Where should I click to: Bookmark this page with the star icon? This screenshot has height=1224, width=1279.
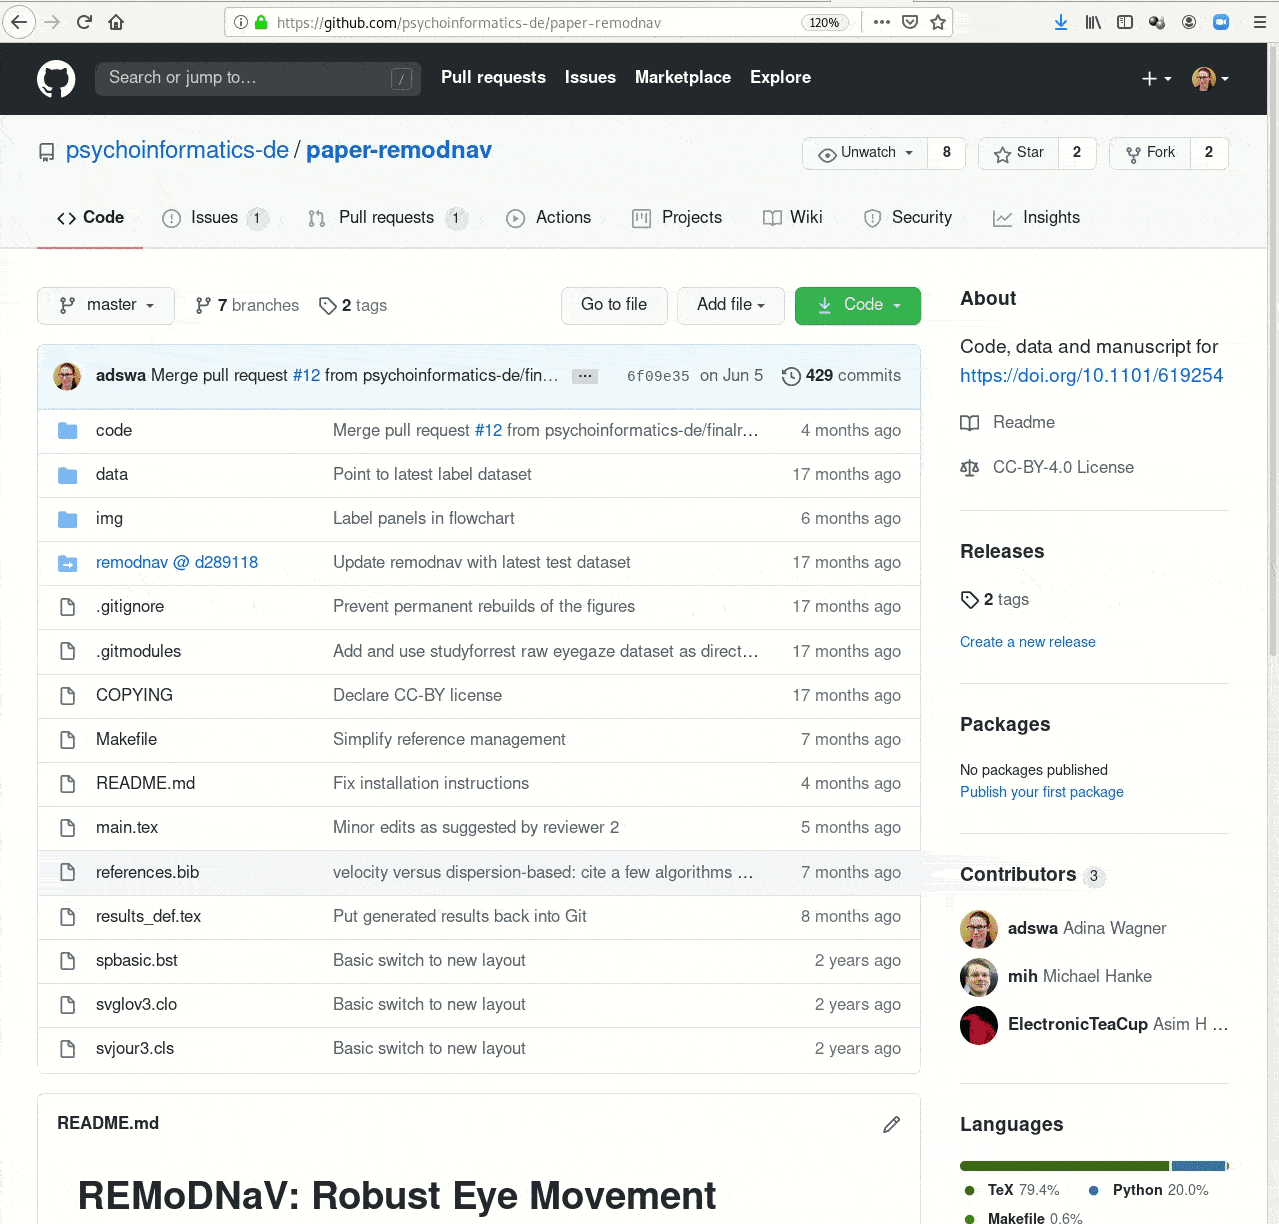pos(936,21)
